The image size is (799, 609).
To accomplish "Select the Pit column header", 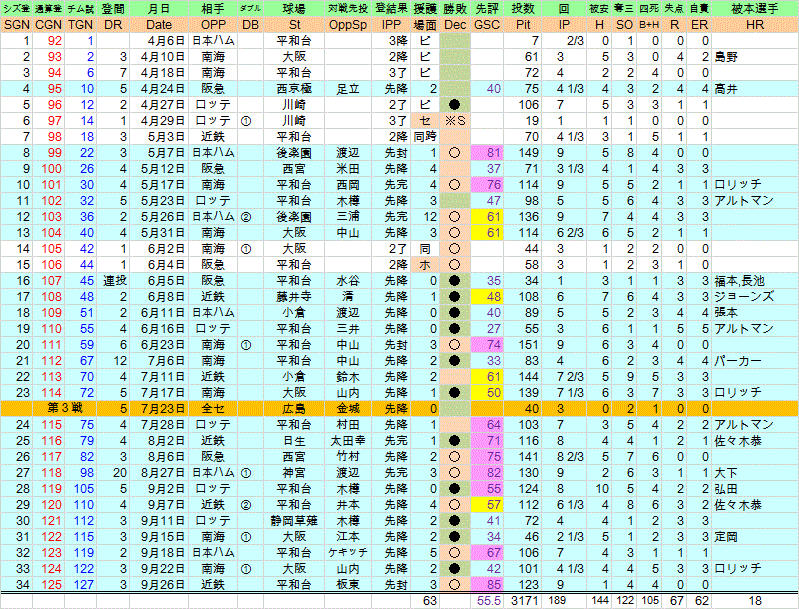I will (523, 24).
